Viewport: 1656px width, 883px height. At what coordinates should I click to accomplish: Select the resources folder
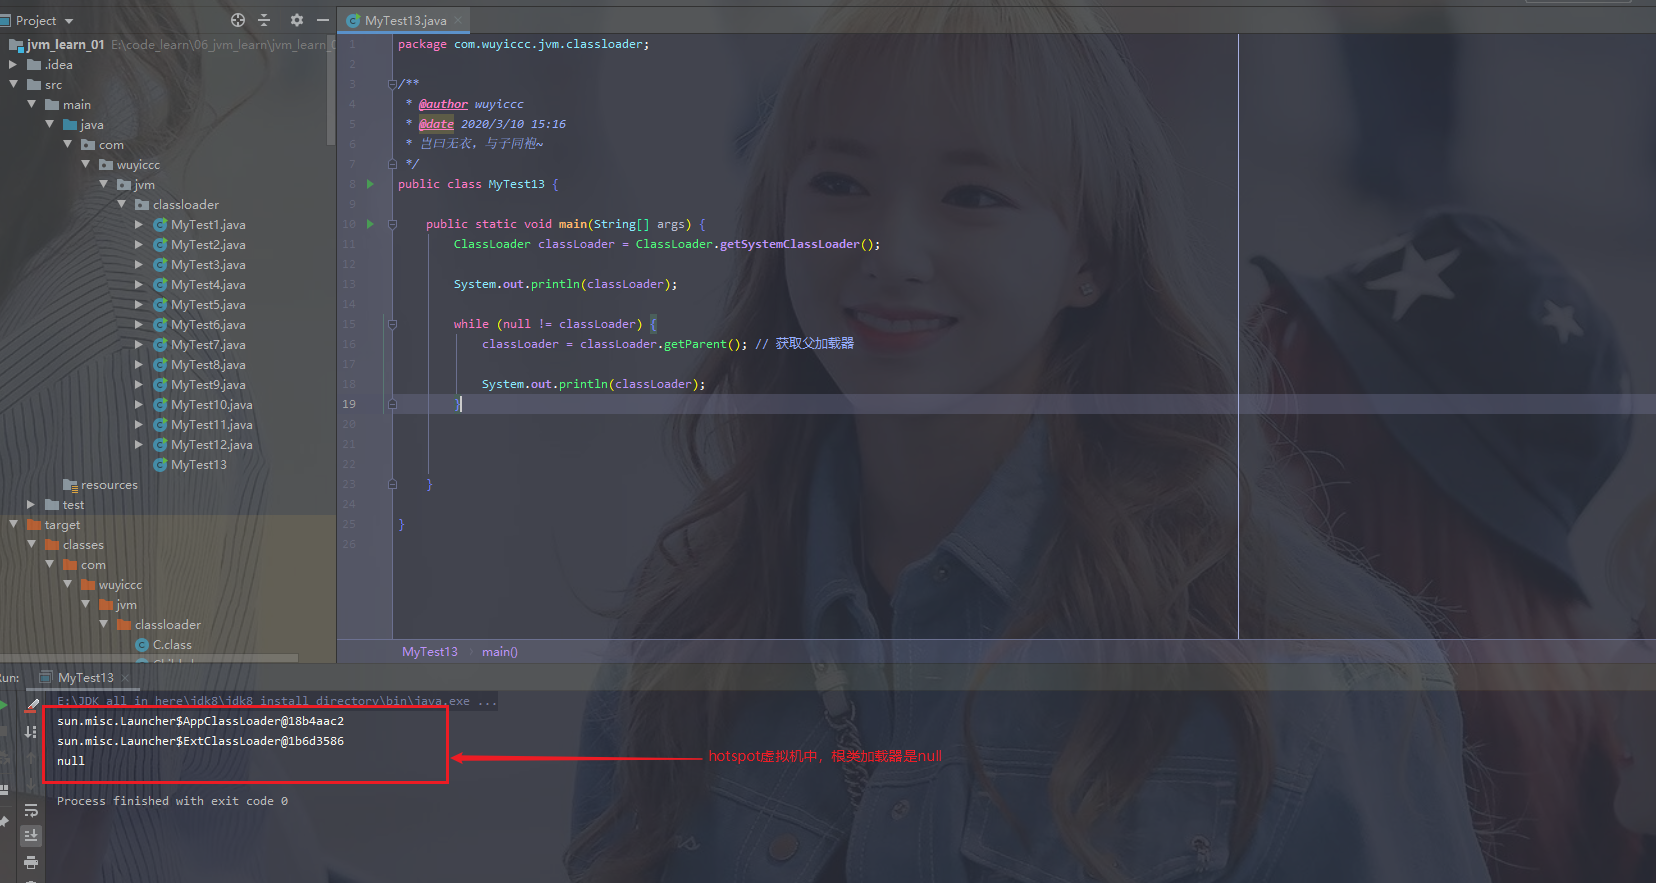tap(109, 484)
